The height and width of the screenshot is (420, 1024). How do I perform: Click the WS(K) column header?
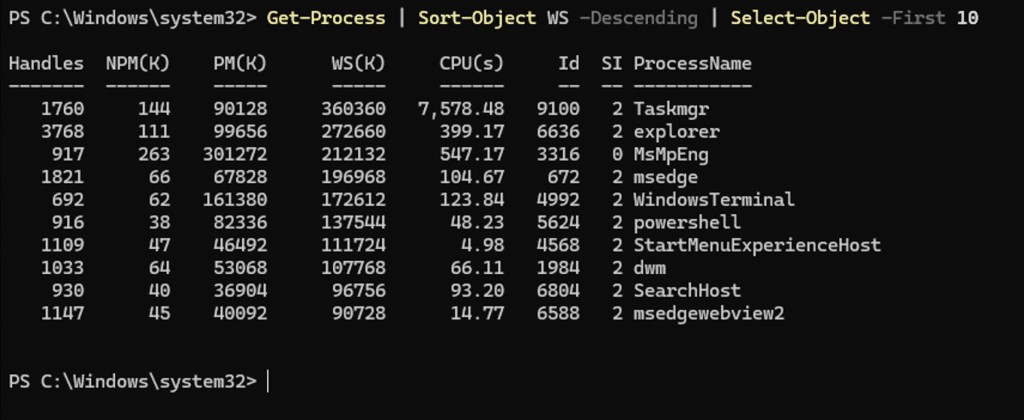pos(359,63)
